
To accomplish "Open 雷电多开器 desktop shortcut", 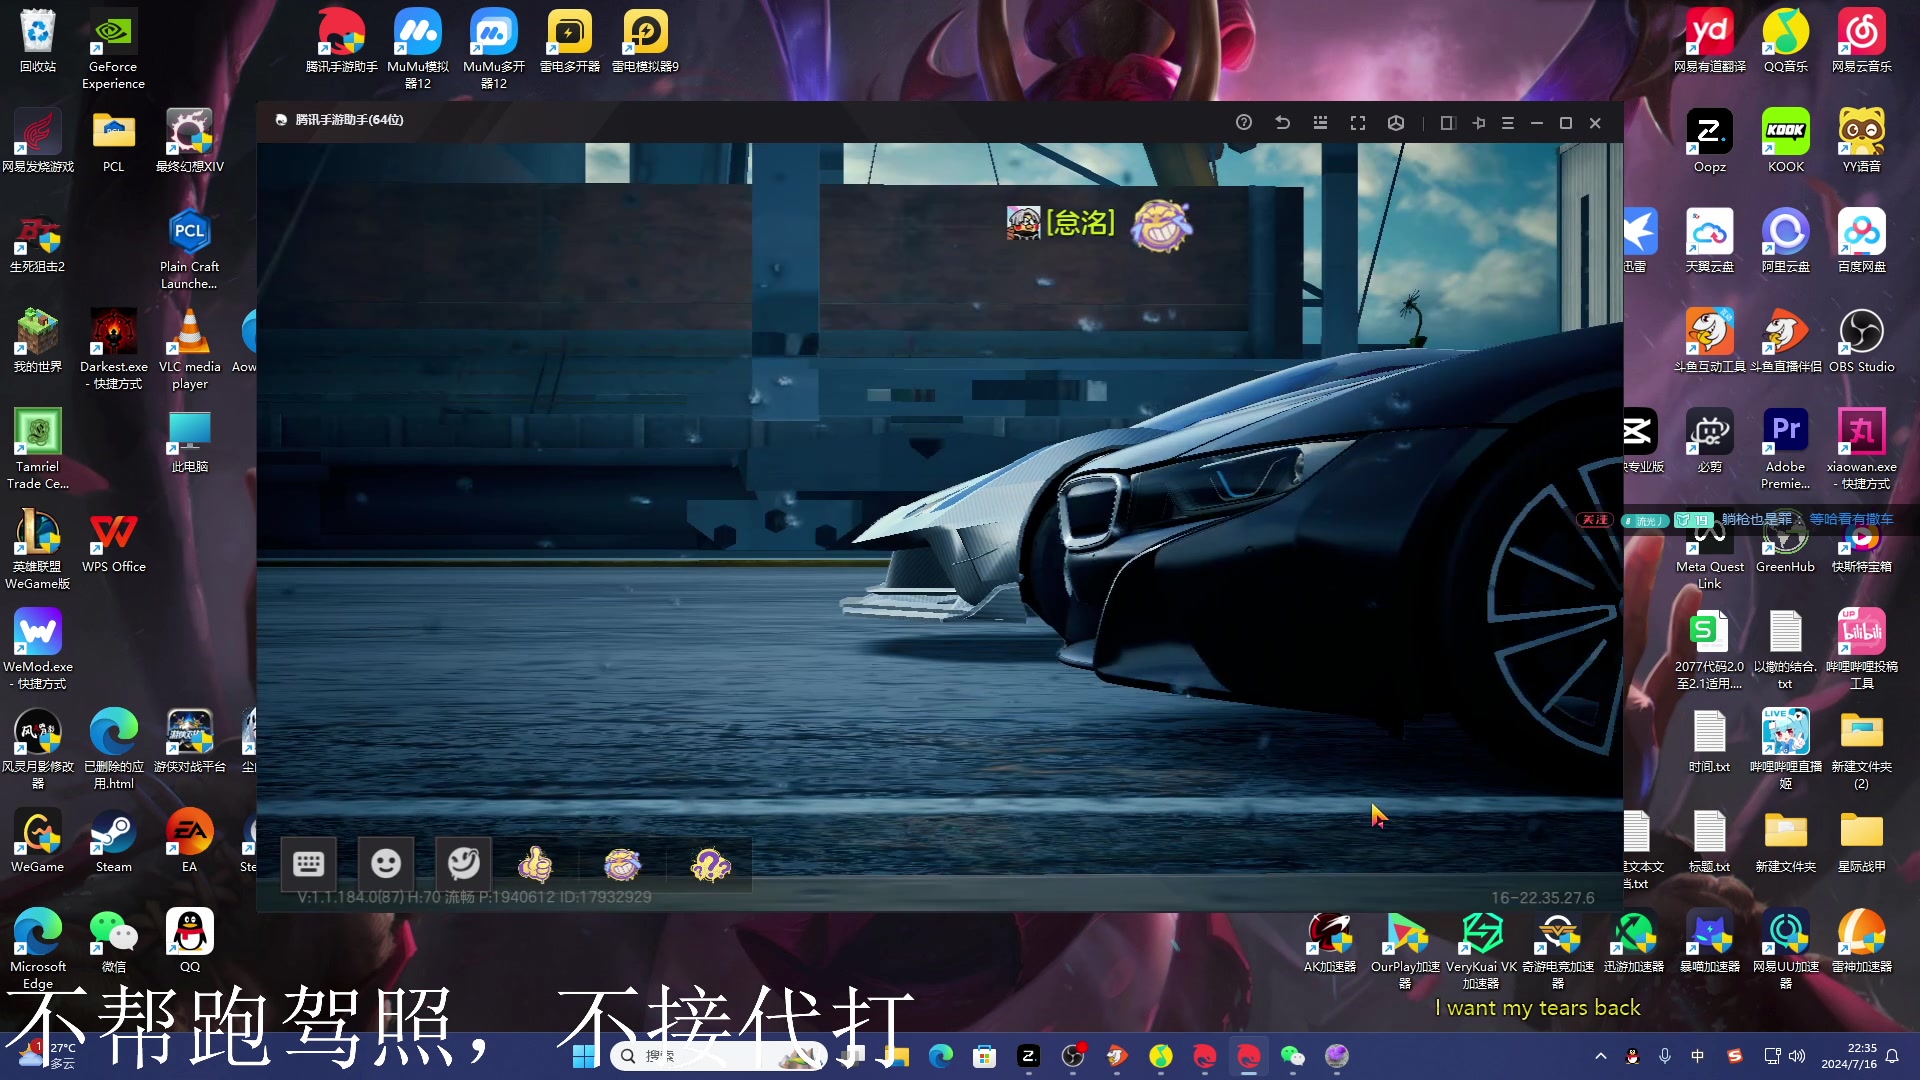I will pos(570,42).
